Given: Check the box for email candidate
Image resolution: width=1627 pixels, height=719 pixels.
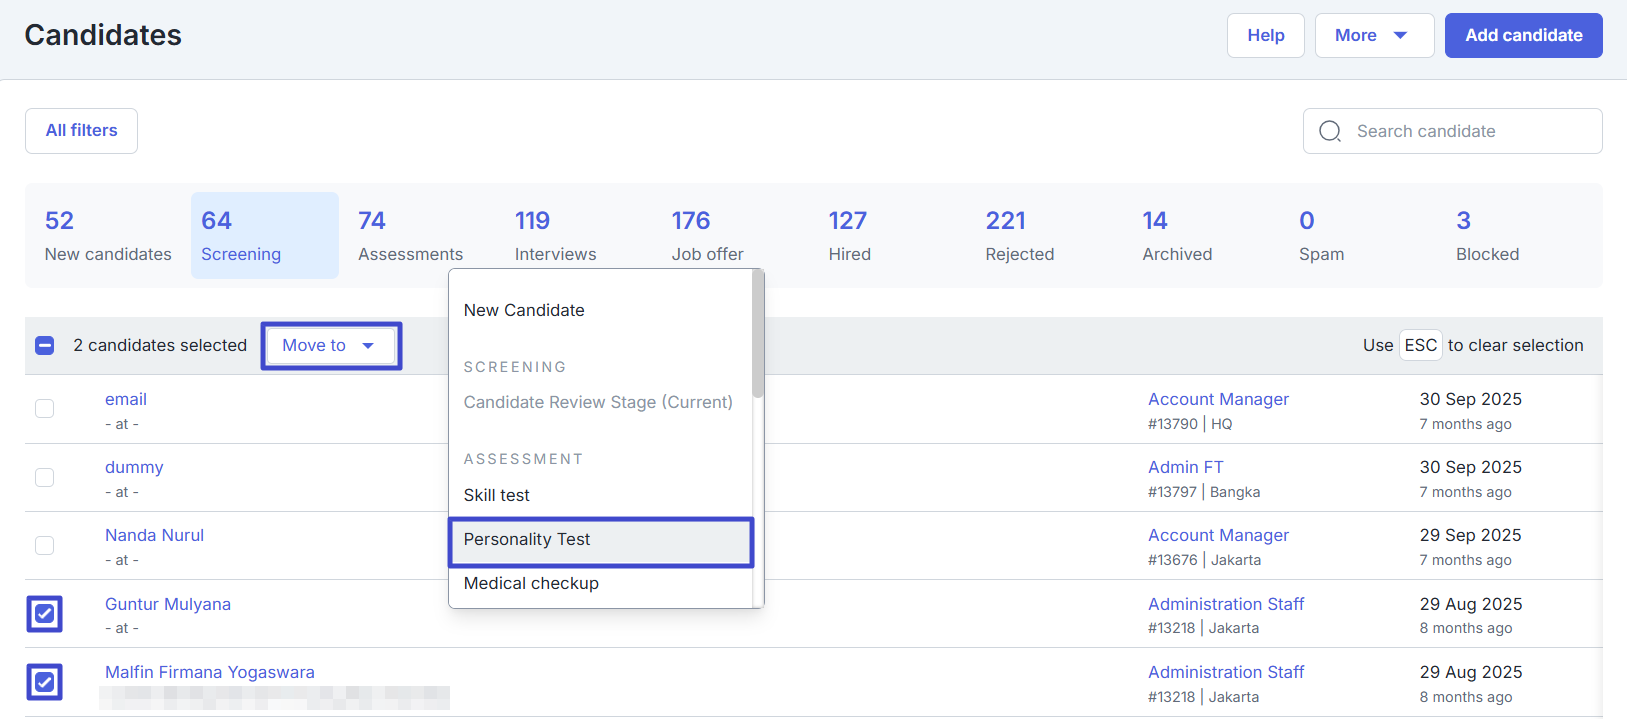Looking at the screenshot, I should click(x=45, y=408).
